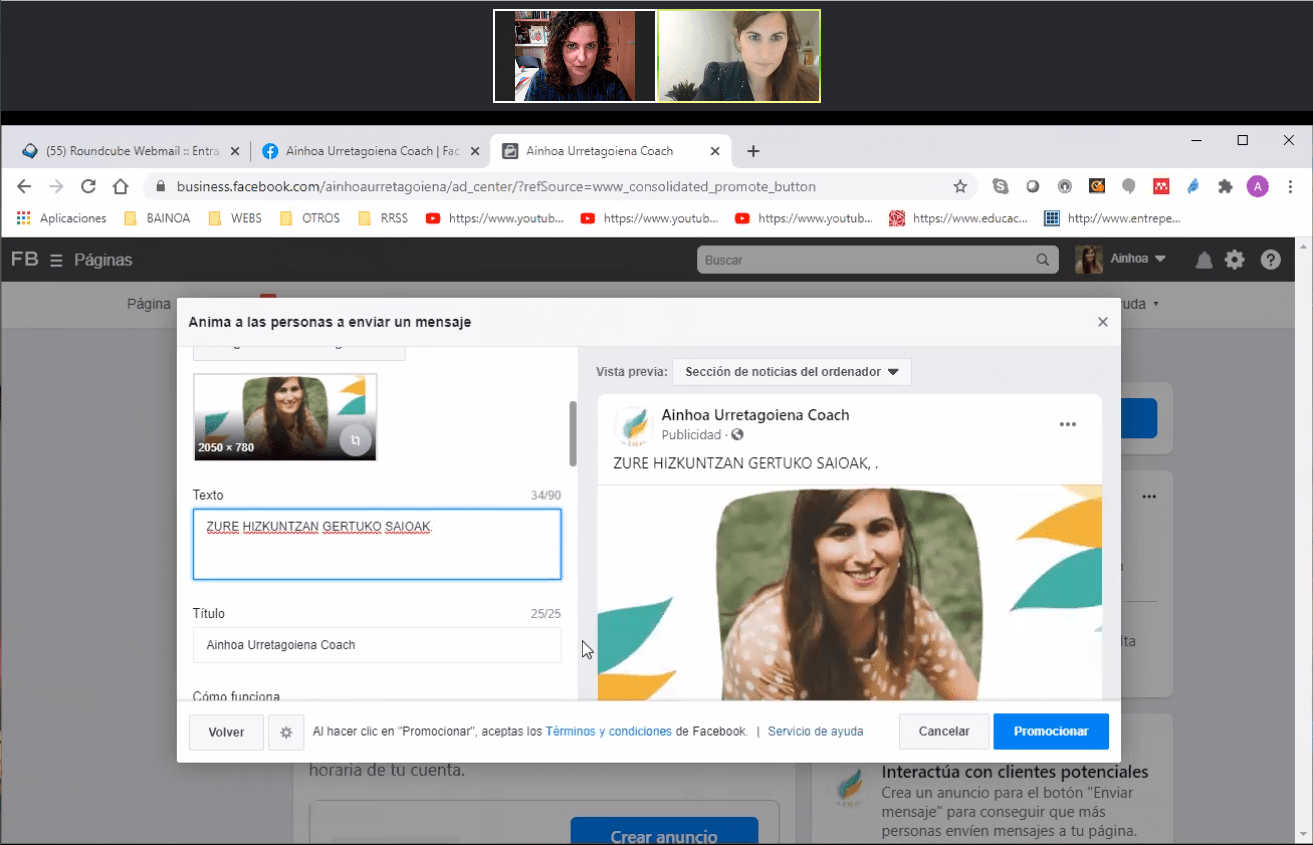
Task: Expand the Ainhoa account dropdown
Action: (1140, 259)
